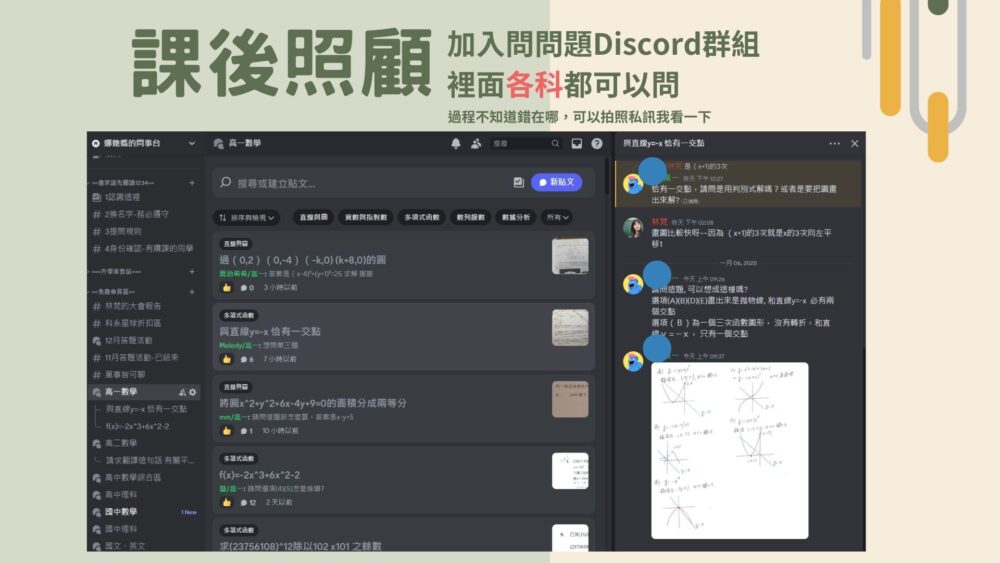The width and height of the screenshot is (1000, 563).
Task: Select sidebar thread f(x)=-2x^3+6x^2-2
Action: tap(138, 427)
